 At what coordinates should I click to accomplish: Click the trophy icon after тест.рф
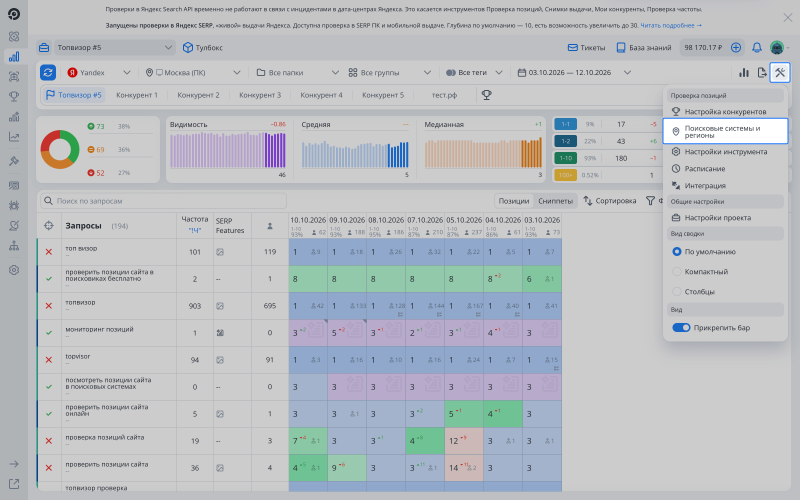486,95
